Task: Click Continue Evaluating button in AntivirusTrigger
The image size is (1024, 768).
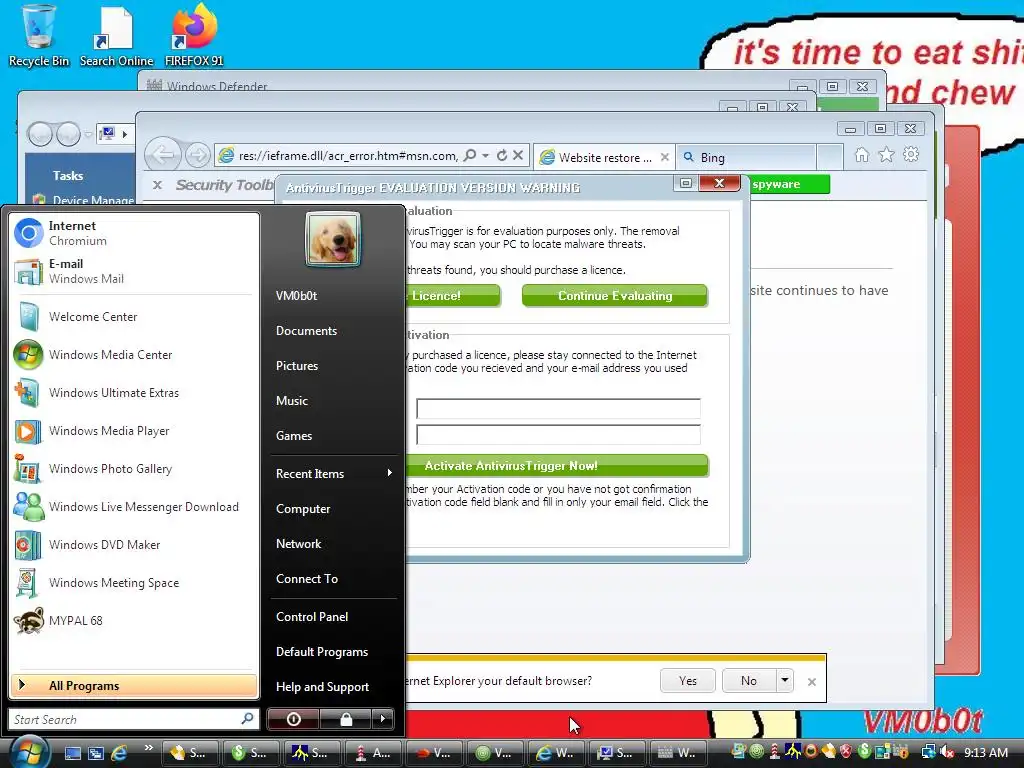Action: tap(615, 296)
